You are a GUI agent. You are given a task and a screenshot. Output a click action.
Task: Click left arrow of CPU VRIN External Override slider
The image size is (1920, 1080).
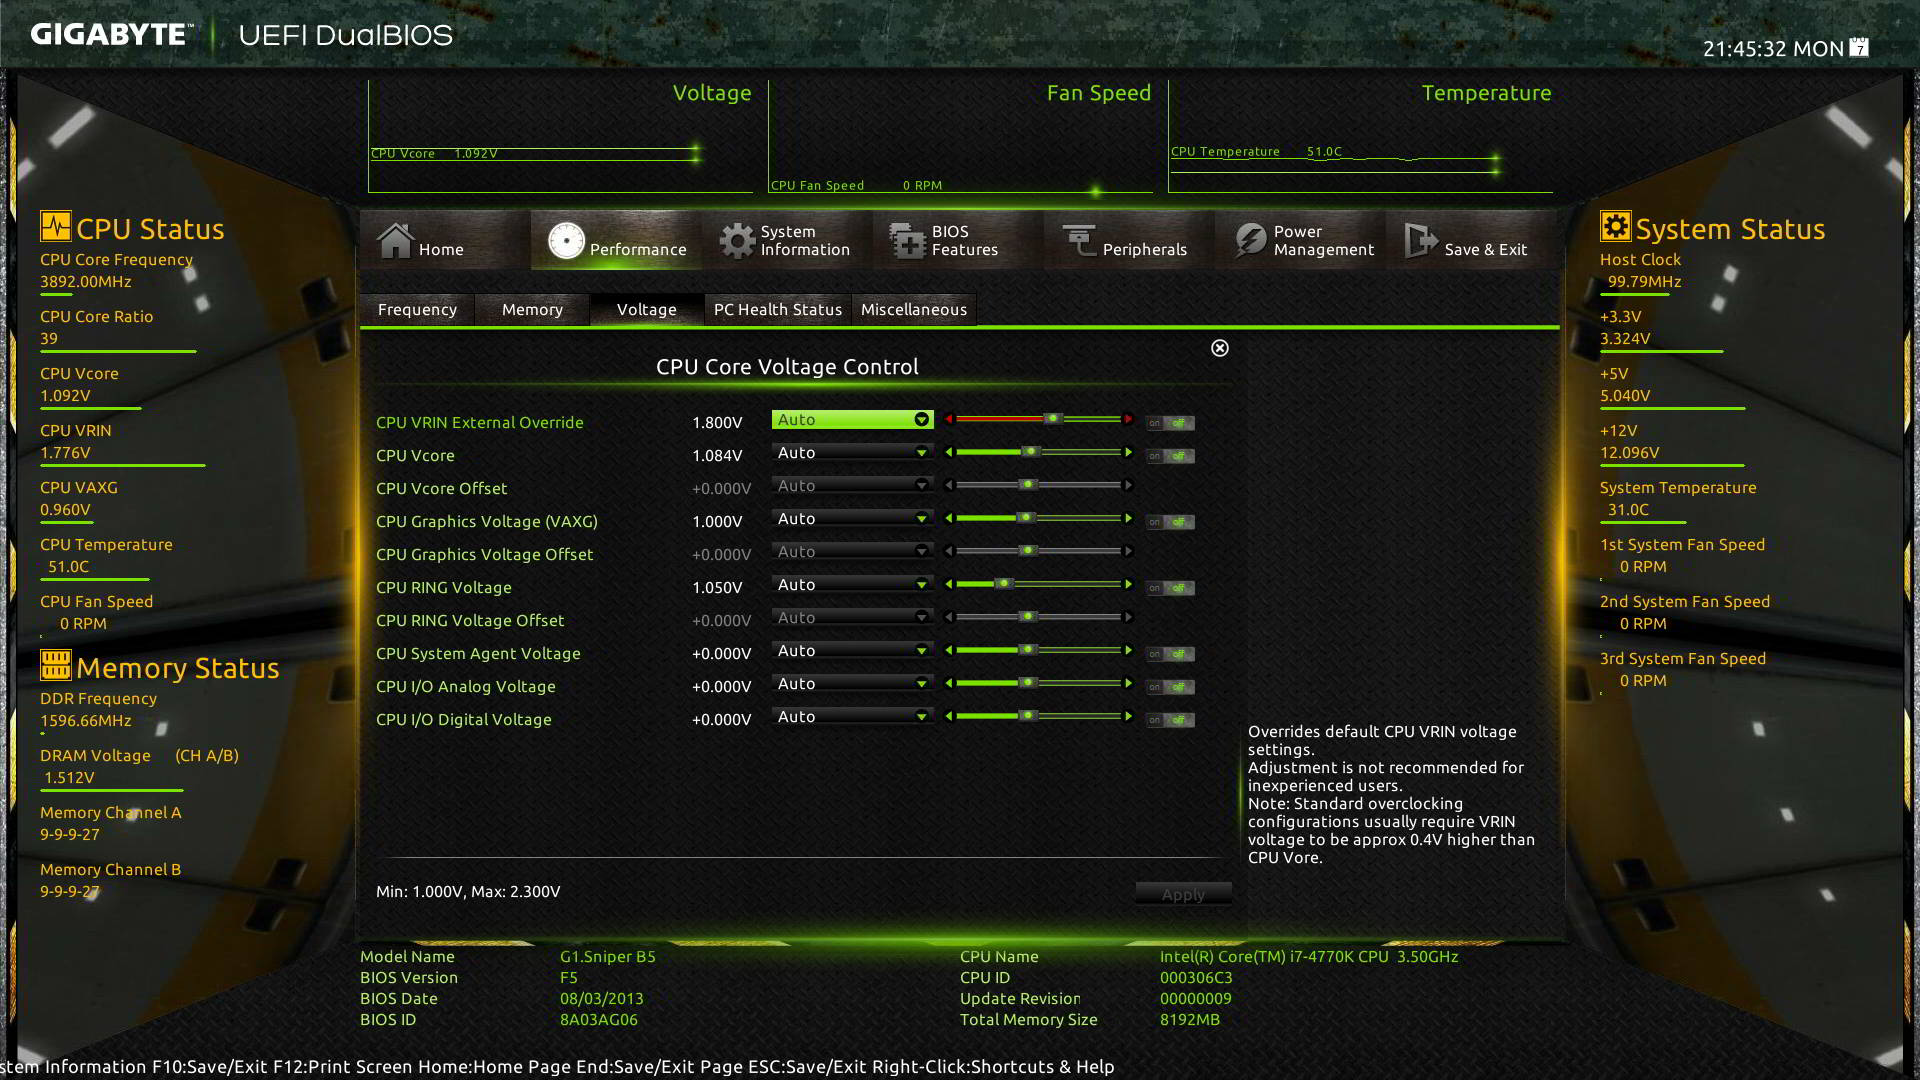pos(949,419)
